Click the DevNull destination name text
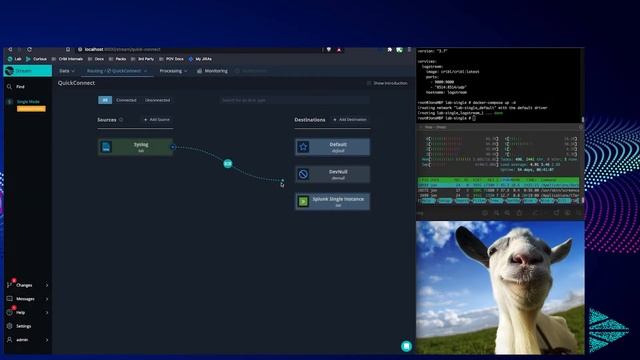This screenshot has height=360, width=640. 338,172
